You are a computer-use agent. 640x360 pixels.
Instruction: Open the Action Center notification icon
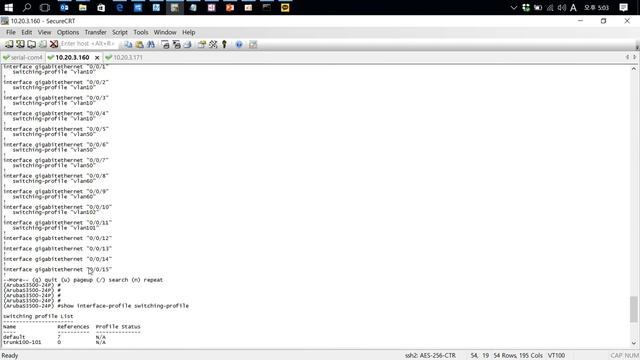point(623,7)
